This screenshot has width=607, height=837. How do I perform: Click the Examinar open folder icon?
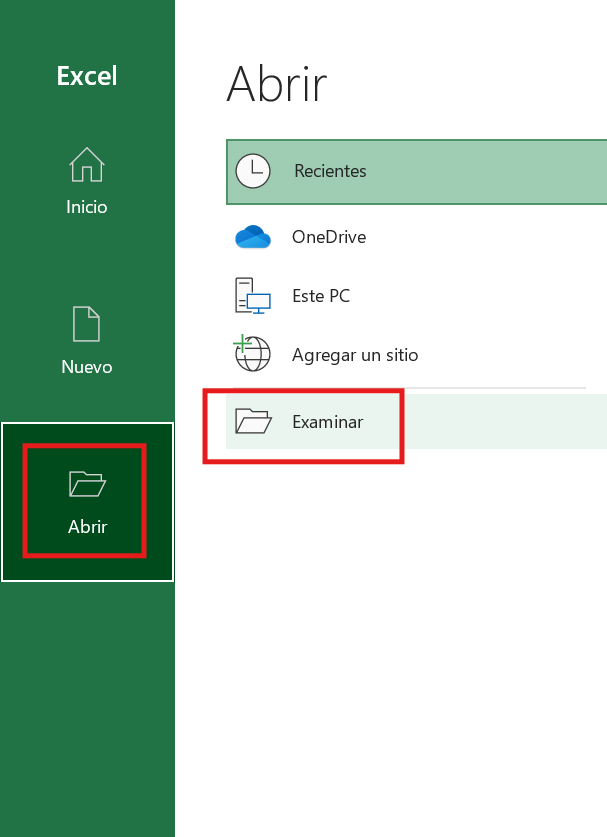tap(253, 421)
